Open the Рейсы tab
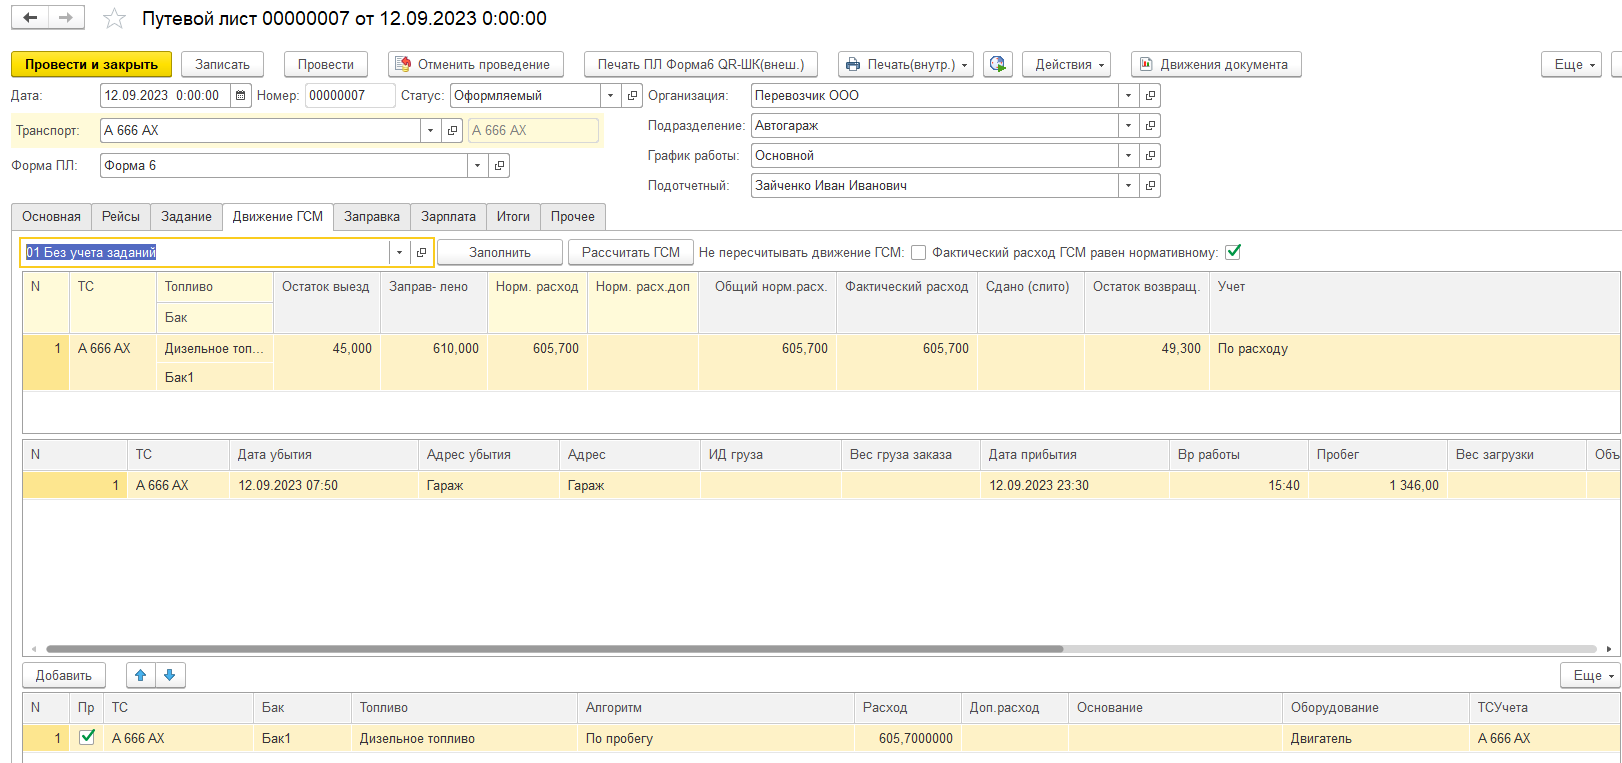The height and width of the screenshot is (763, 1622). pyautogui.click(x=121, y=217)
